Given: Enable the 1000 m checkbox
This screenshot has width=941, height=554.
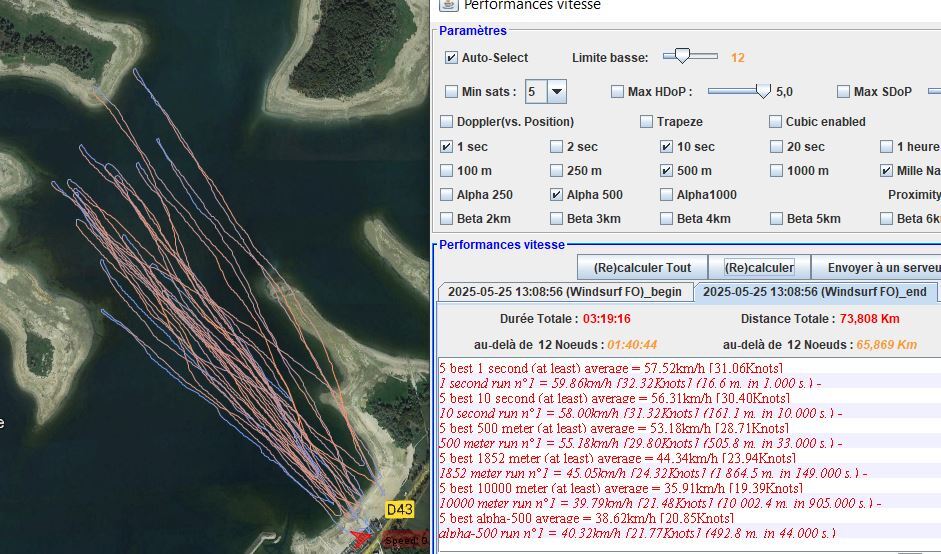Looking at the screenshot, I should [777, 170].
